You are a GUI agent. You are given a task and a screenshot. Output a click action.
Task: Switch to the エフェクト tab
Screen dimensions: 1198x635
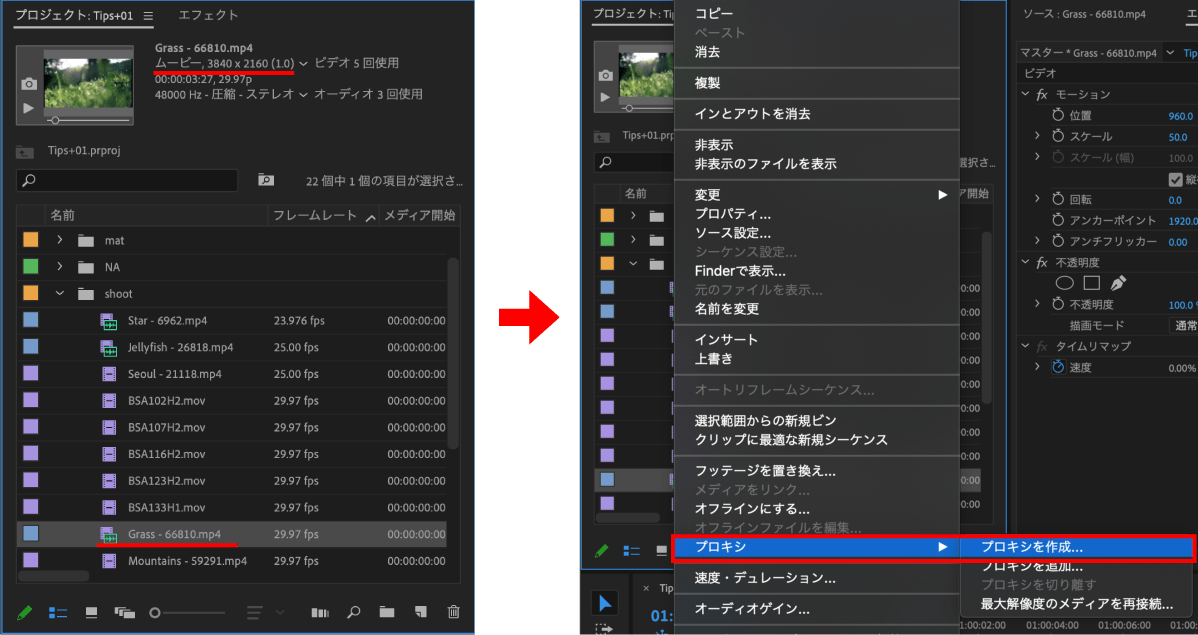pos(209,15)
